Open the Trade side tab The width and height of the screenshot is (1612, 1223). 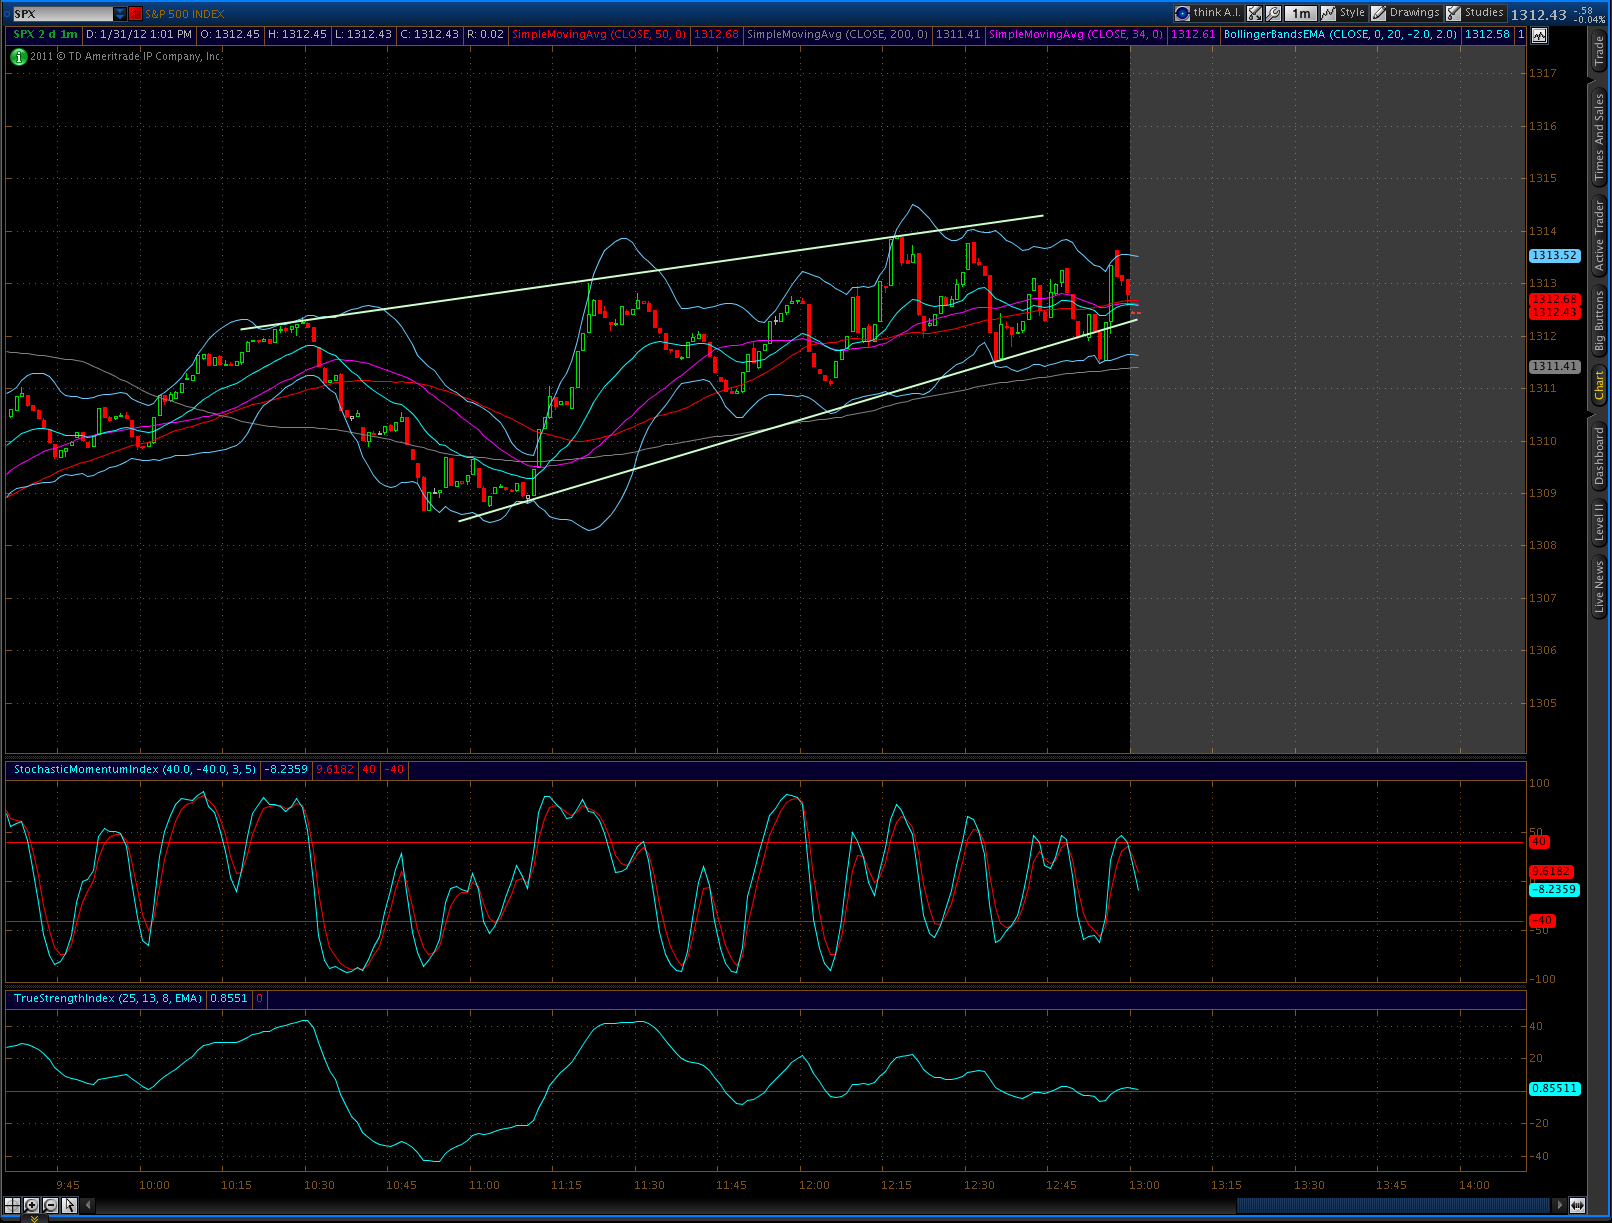(1598, 50)
